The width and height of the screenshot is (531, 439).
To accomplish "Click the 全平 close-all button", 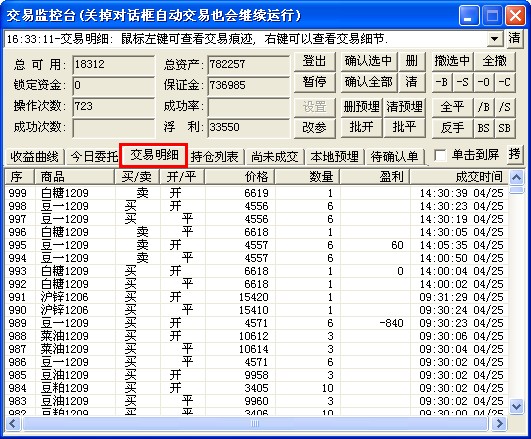I will [452, 107].
